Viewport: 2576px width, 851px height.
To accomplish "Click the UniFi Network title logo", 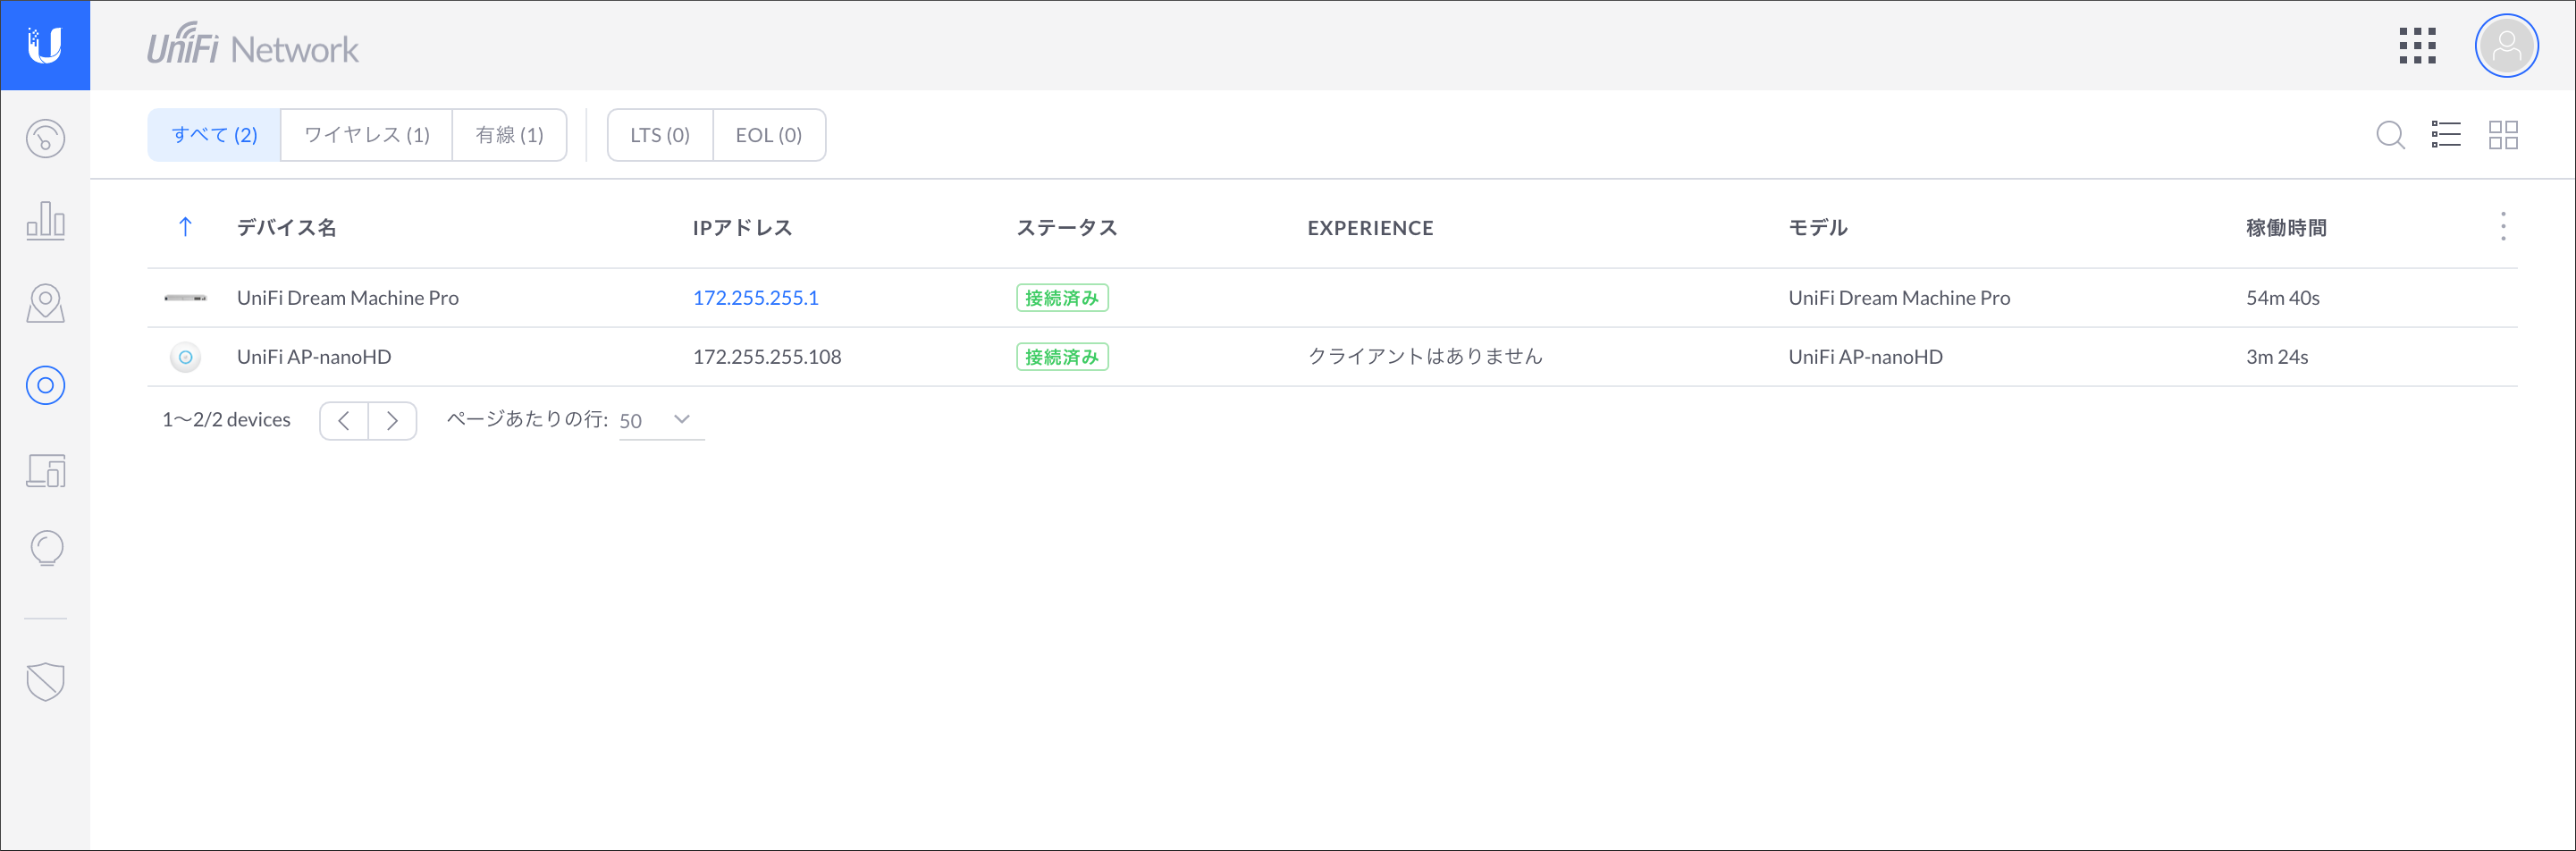I will point(253,45).
